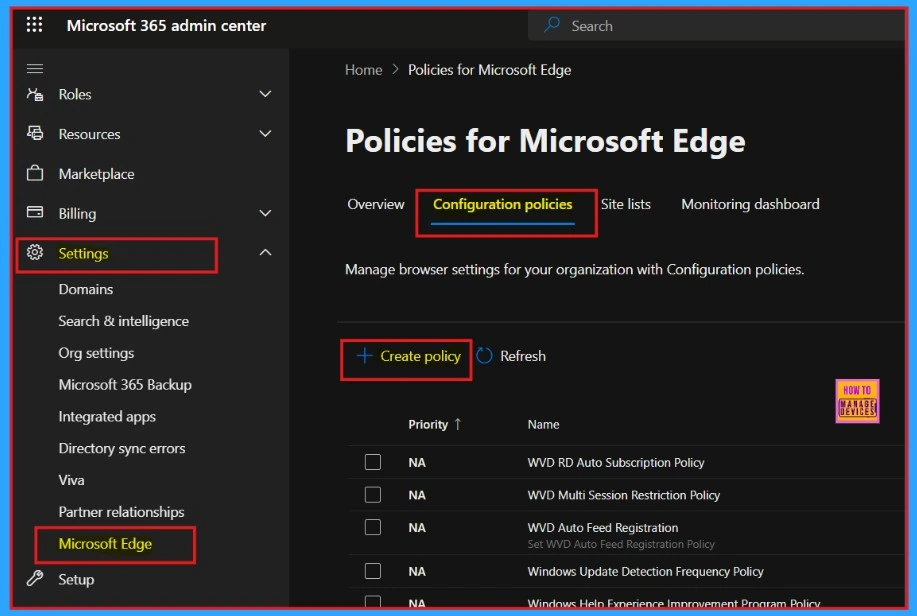
Task: Open Microsoft 365 Backup
Action: (x=125, y=384)
